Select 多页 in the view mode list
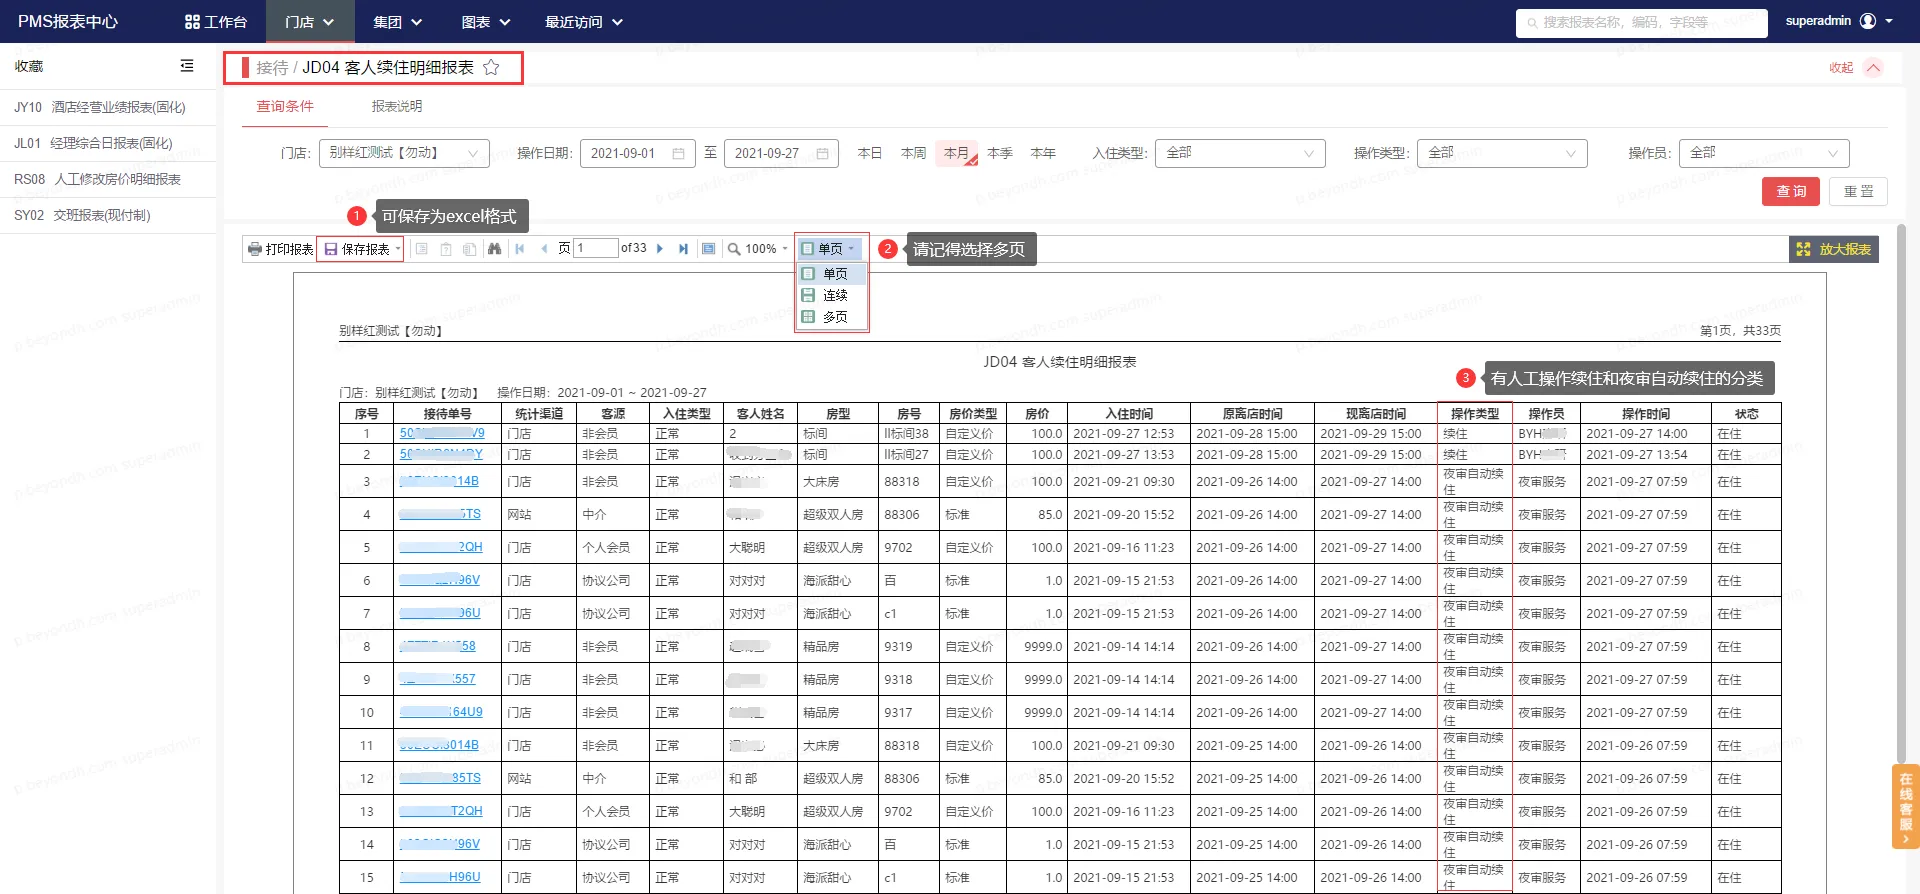The width and height of the screenshot is (1920, 894). [x=832, y=317]
